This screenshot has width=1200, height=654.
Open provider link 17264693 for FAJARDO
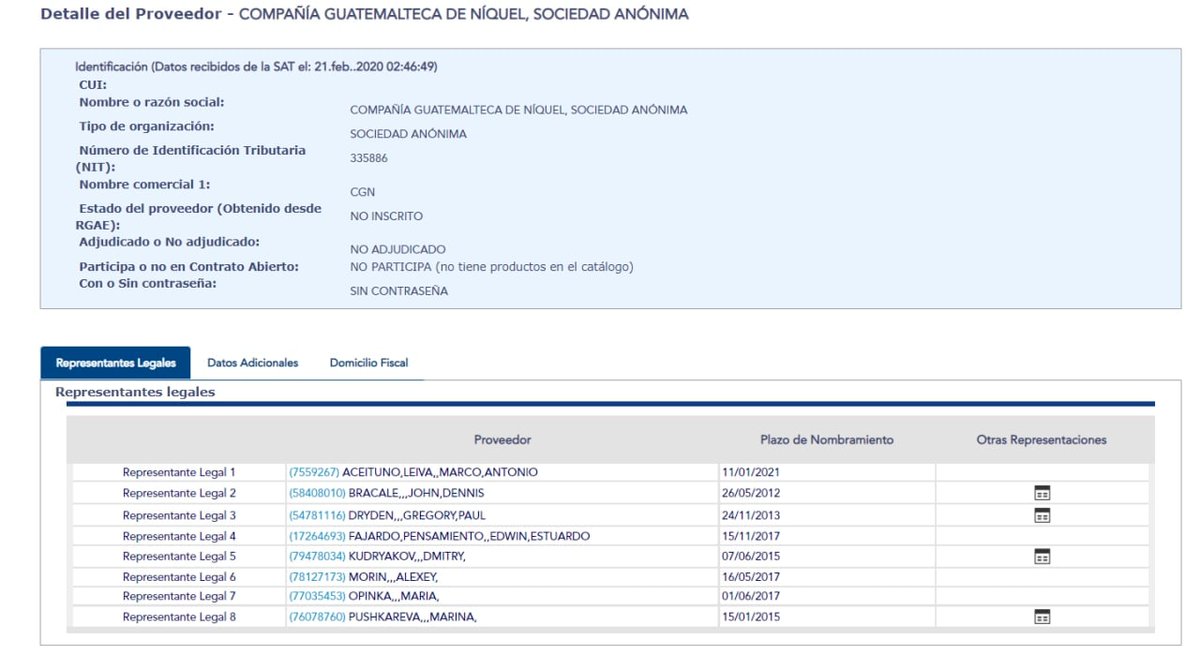click(x=318, y=536)
